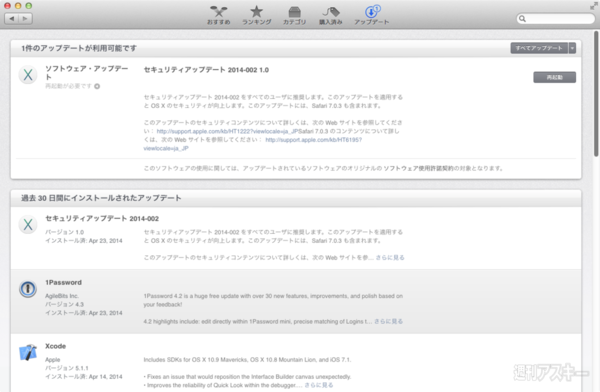Expand さらに見る for セキュリティアップデート 2014-002
Viewport: 600px width, 392px height.
tap(390, 257)
